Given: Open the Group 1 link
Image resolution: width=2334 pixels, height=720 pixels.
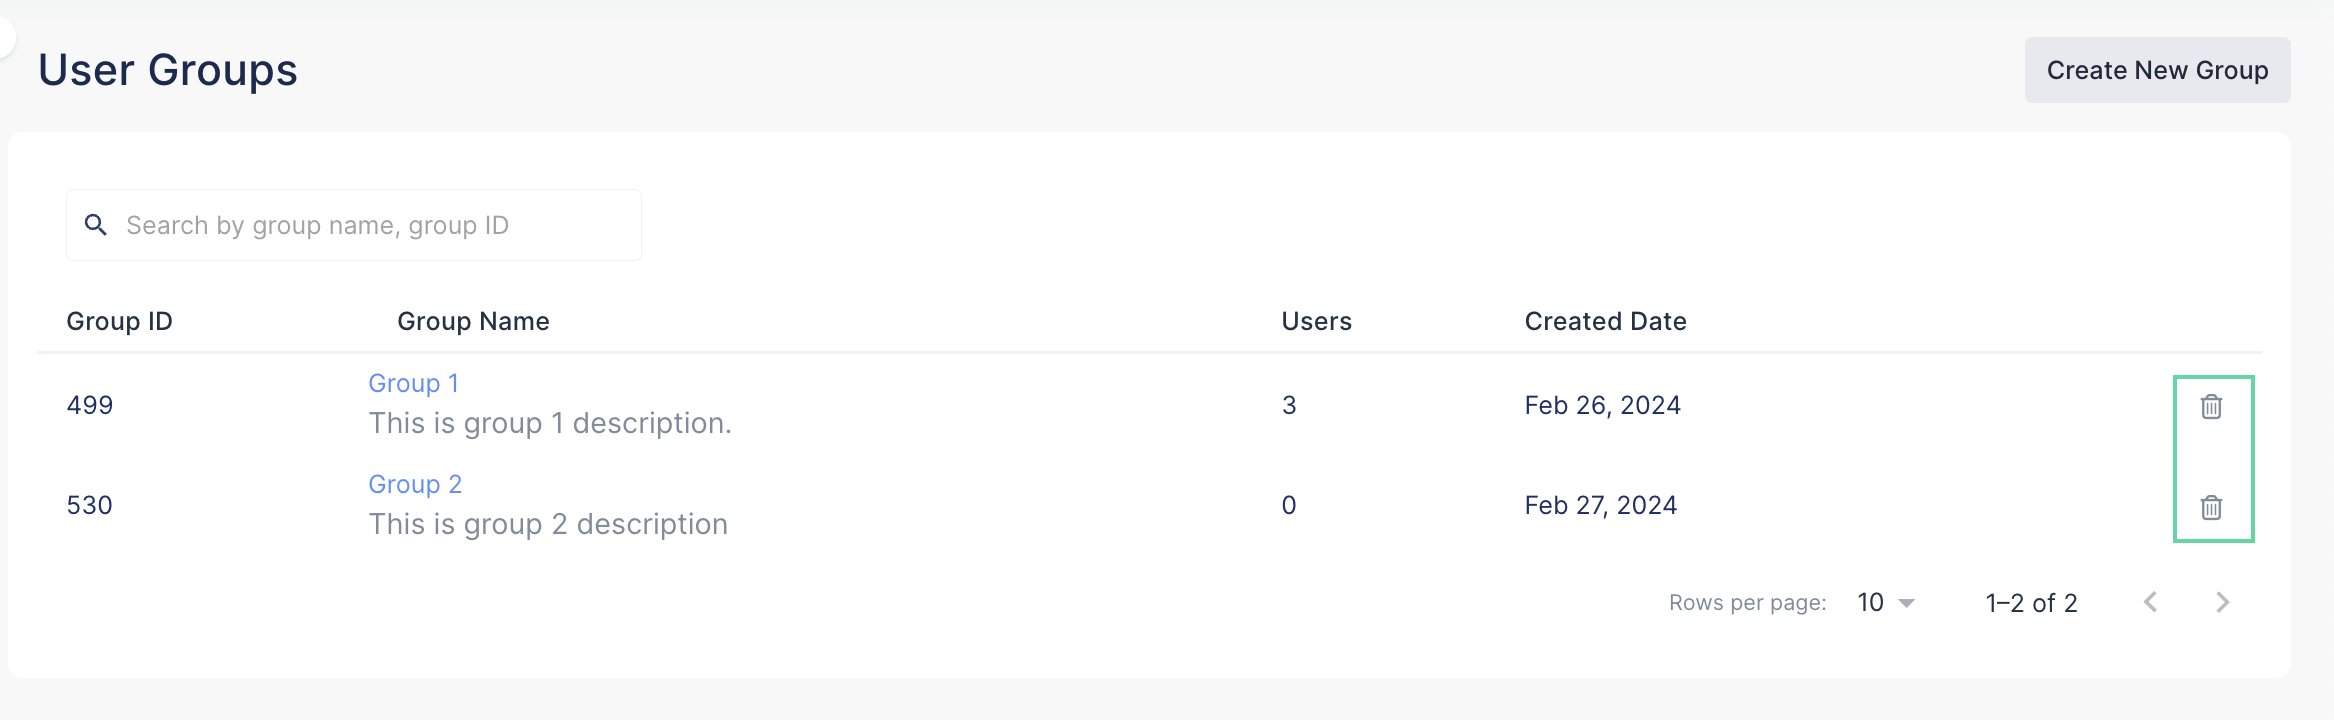Looking at the screenshot, I should 413,383.
